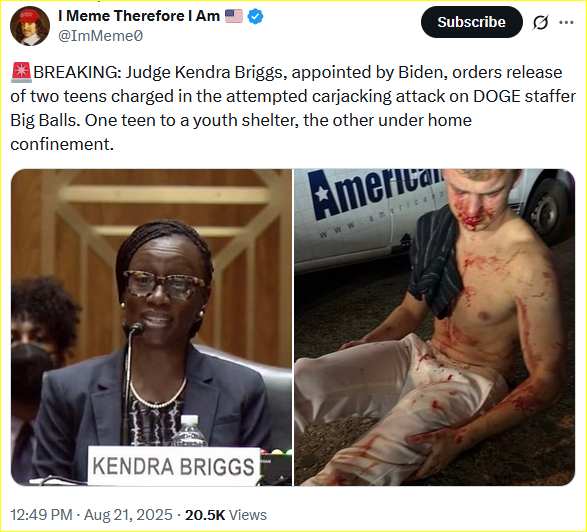Click the word BREAKING in the tweet text
This screenshot has width=587, height=532.
coord(77,72)
